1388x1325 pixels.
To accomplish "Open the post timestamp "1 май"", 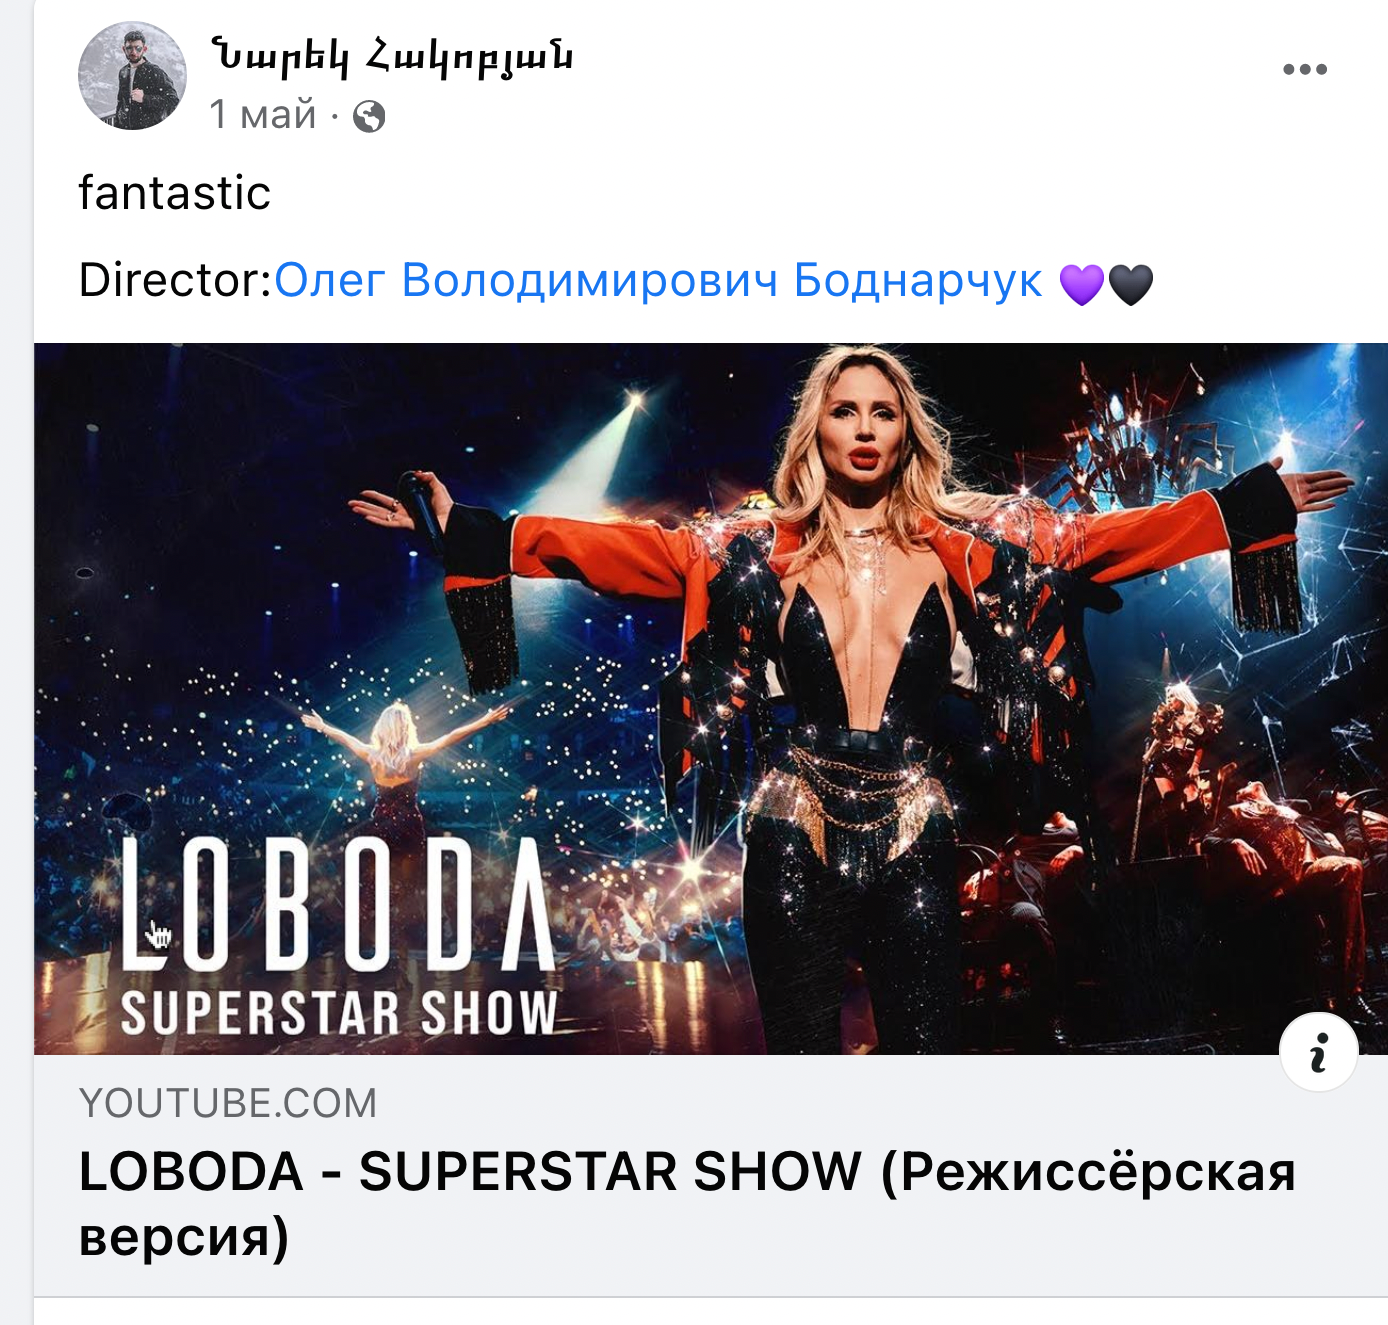I will [263, 115].
